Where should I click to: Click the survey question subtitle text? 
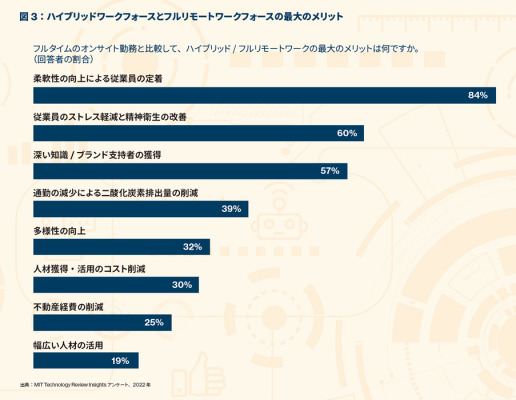(x=226, y=54)
